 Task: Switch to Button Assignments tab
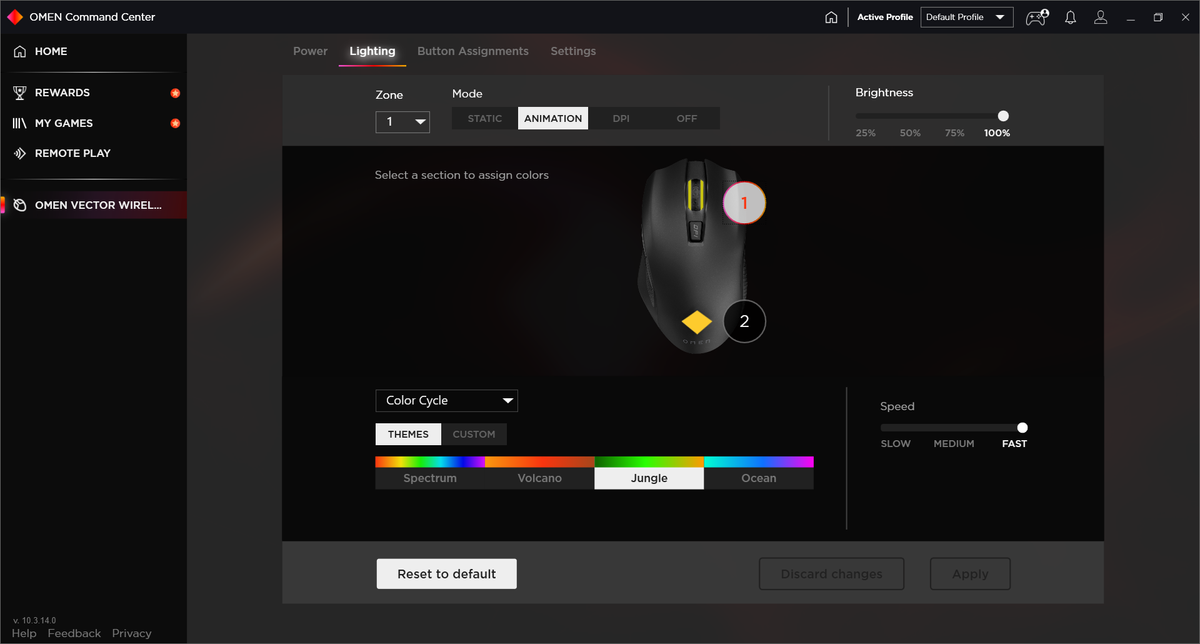473,51
